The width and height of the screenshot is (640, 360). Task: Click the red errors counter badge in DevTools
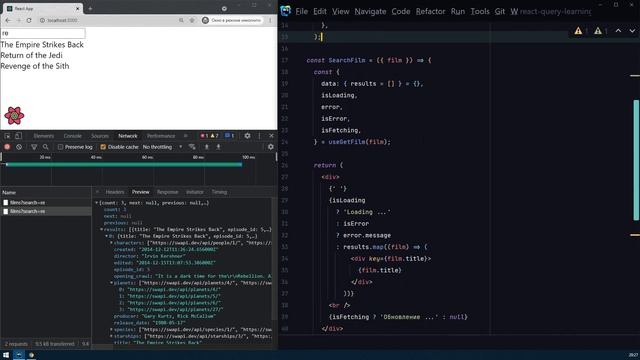coord(204,136)
